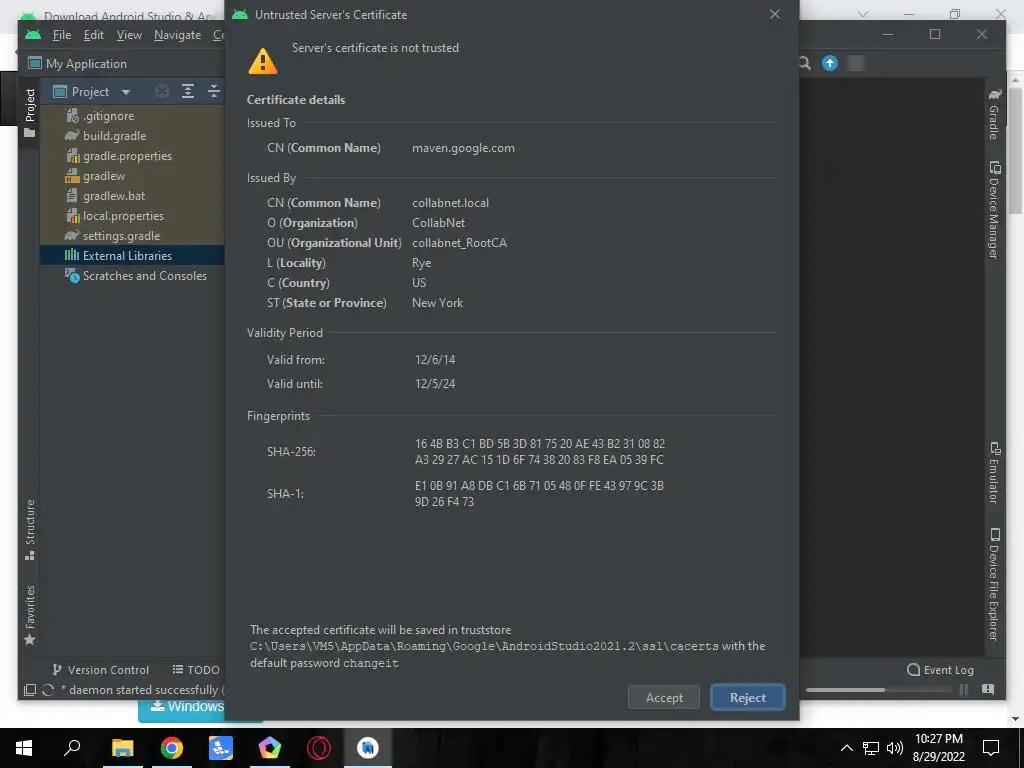1024x768 pixels.
Task: Open the Device Manager tool window
Action: pos(995,210)
